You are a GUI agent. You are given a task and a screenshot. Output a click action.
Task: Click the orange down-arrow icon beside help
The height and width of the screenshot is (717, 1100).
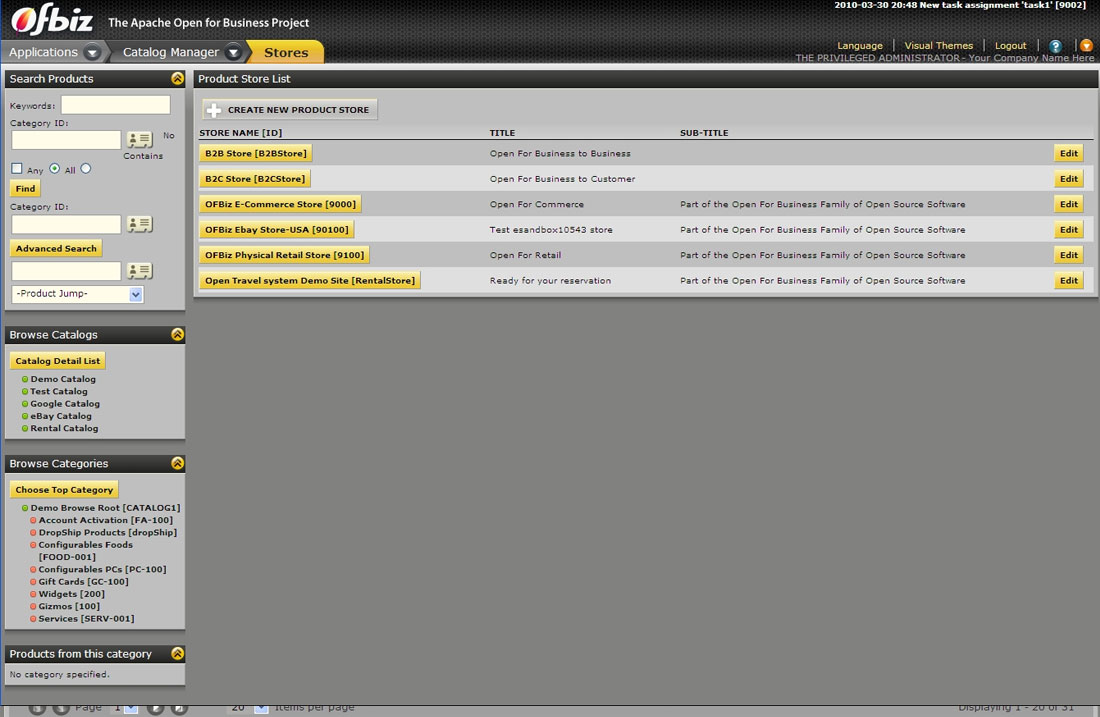[1086, 46]
